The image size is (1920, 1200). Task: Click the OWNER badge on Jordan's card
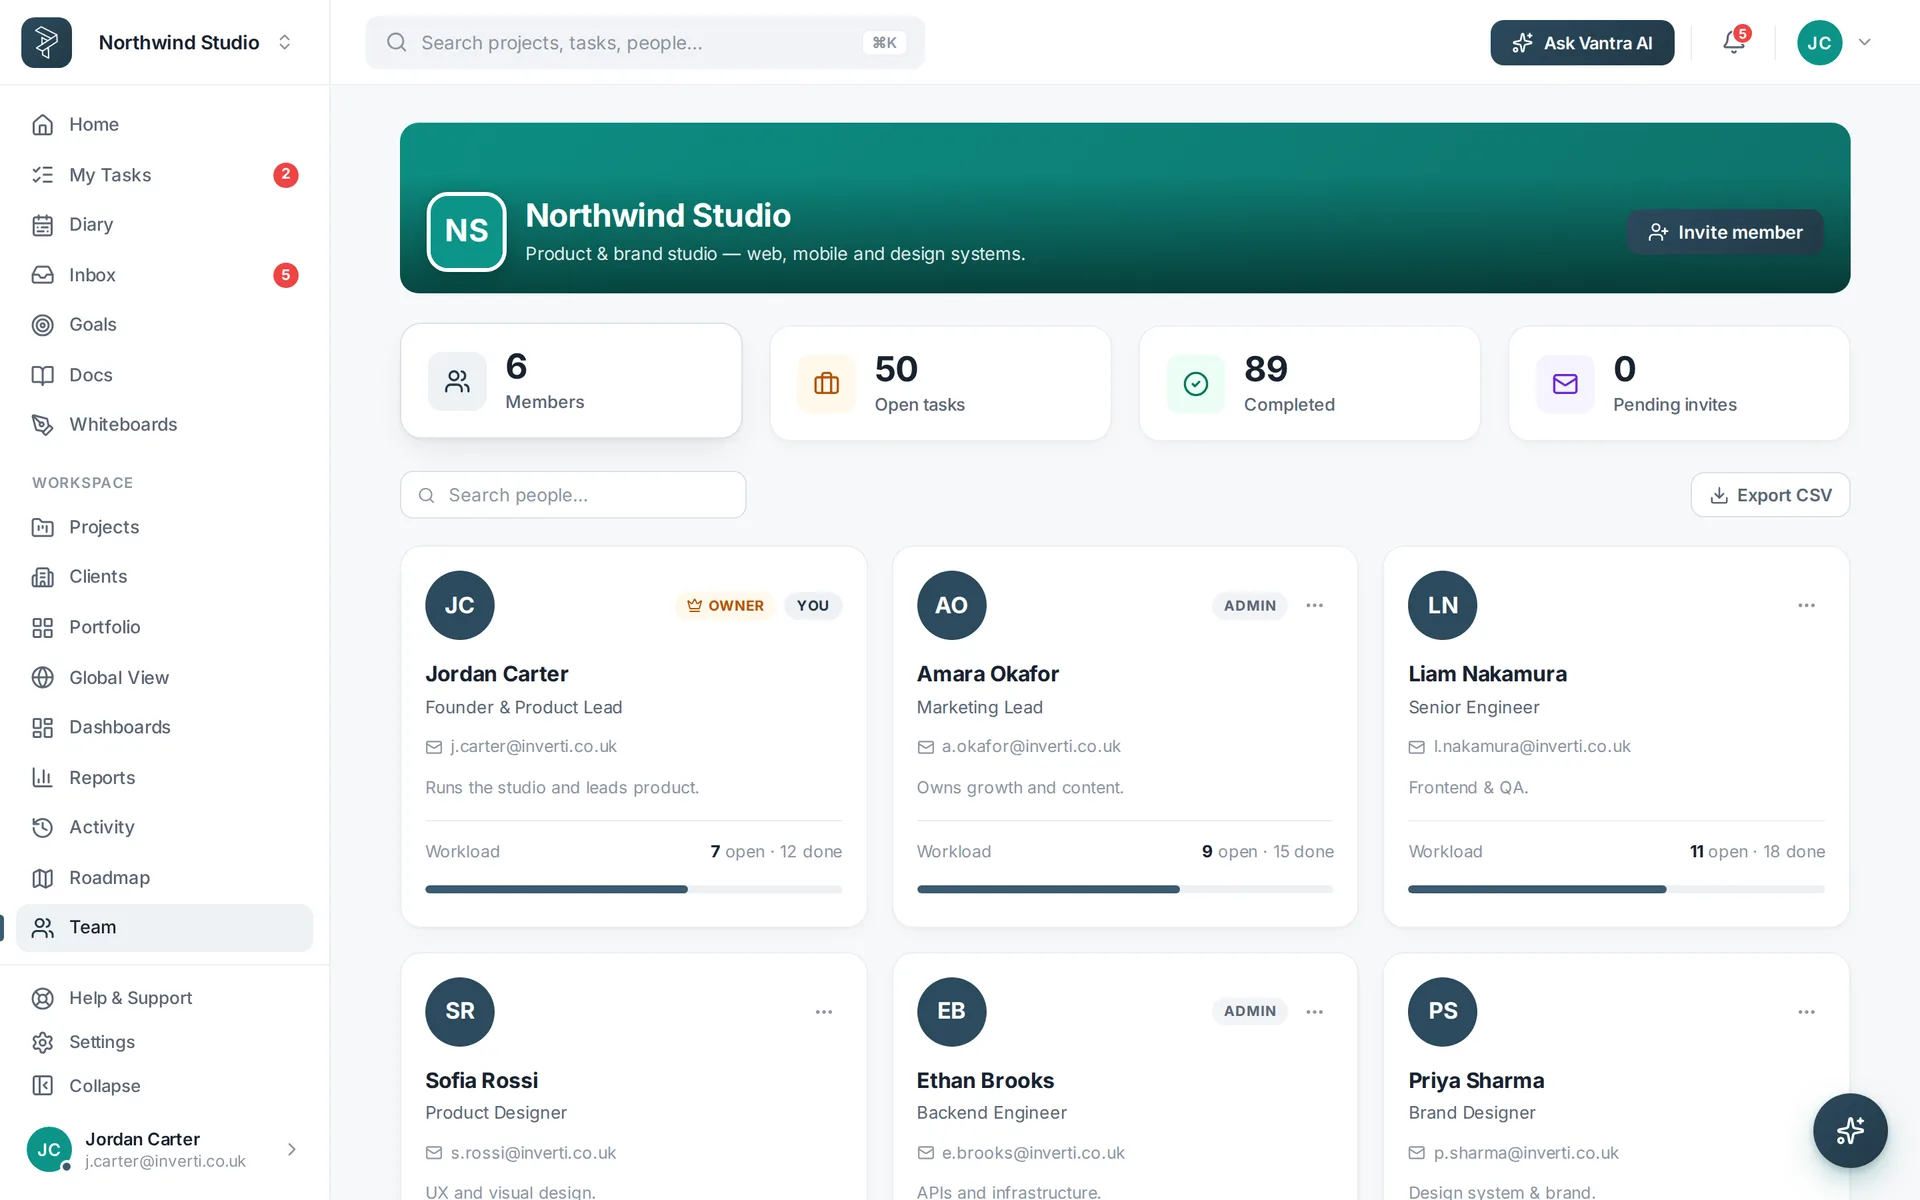(x=725, y=605)
